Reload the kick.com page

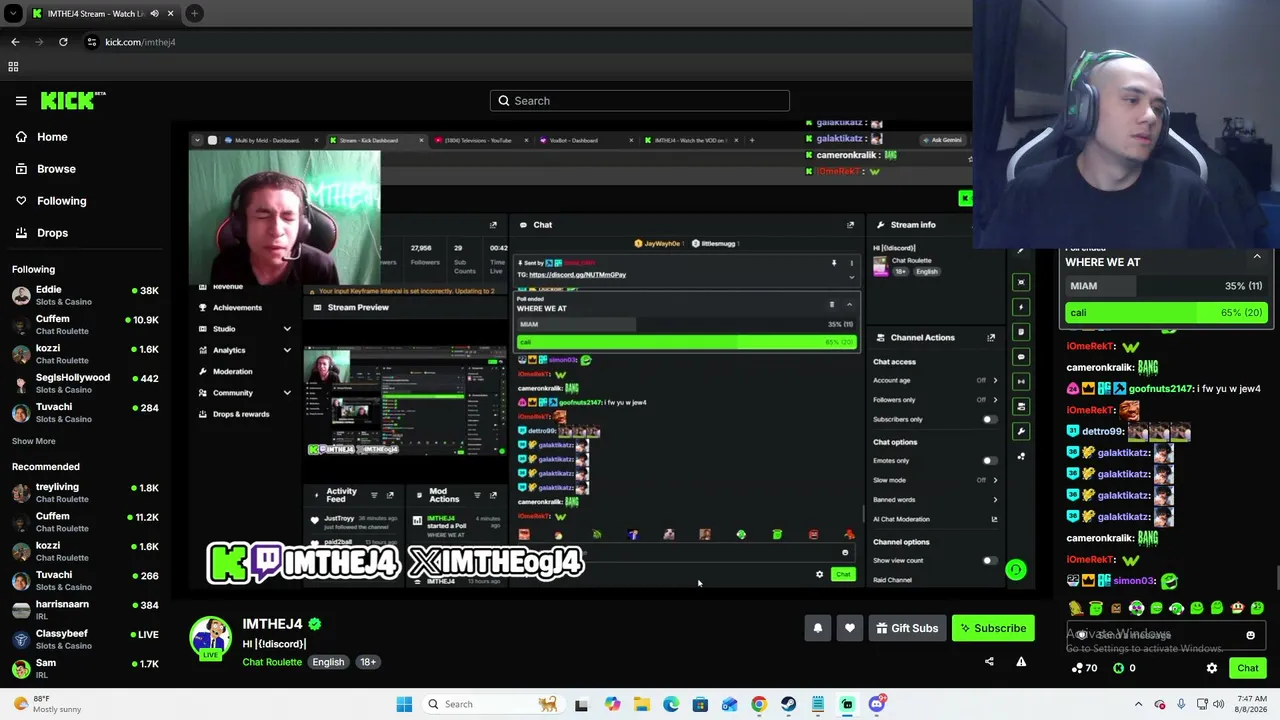(x=63, y=42)
